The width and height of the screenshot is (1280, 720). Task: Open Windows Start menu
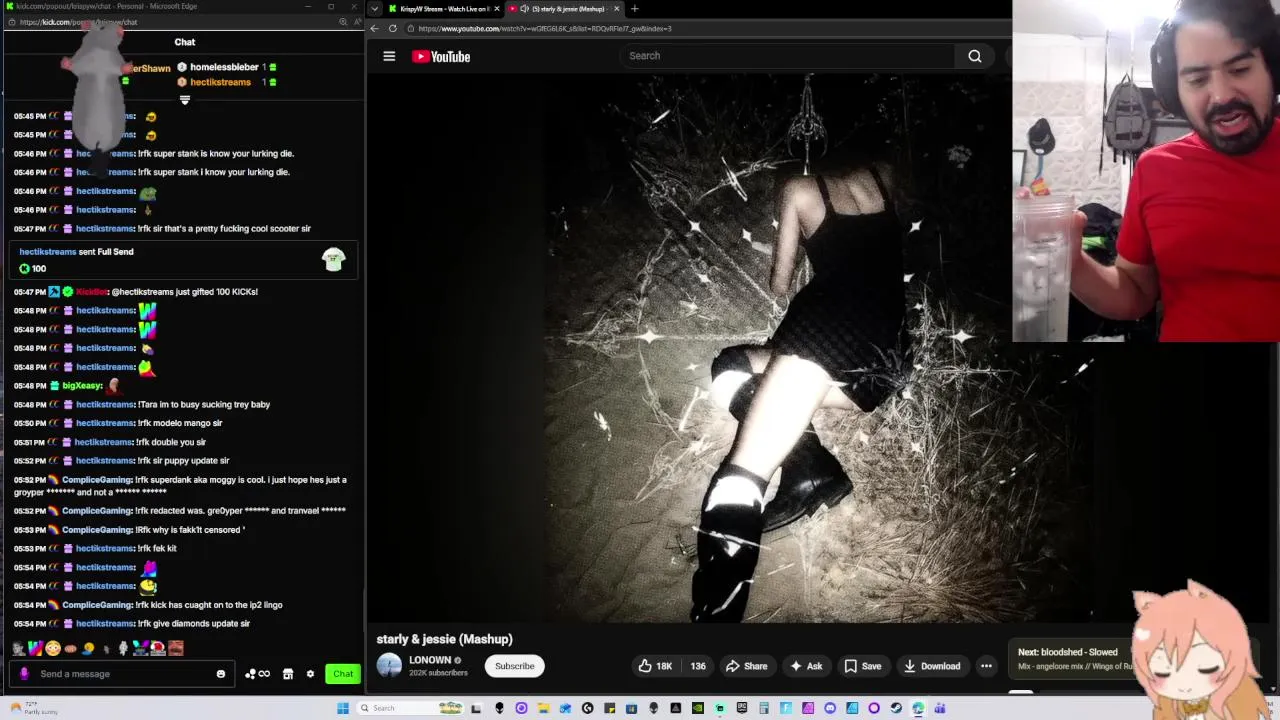[x=343, y=708]
